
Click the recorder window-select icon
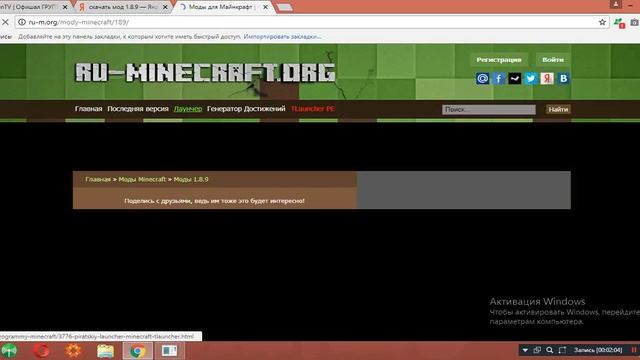pyautogui.click(x=537, y=350)
